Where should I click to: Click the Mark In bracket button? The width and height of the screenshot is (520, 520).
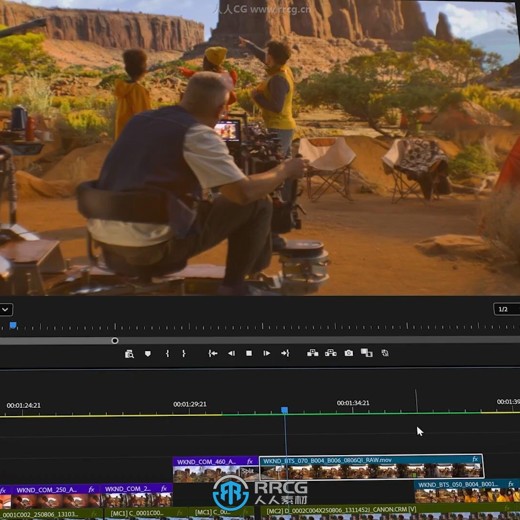coord(167,353)
